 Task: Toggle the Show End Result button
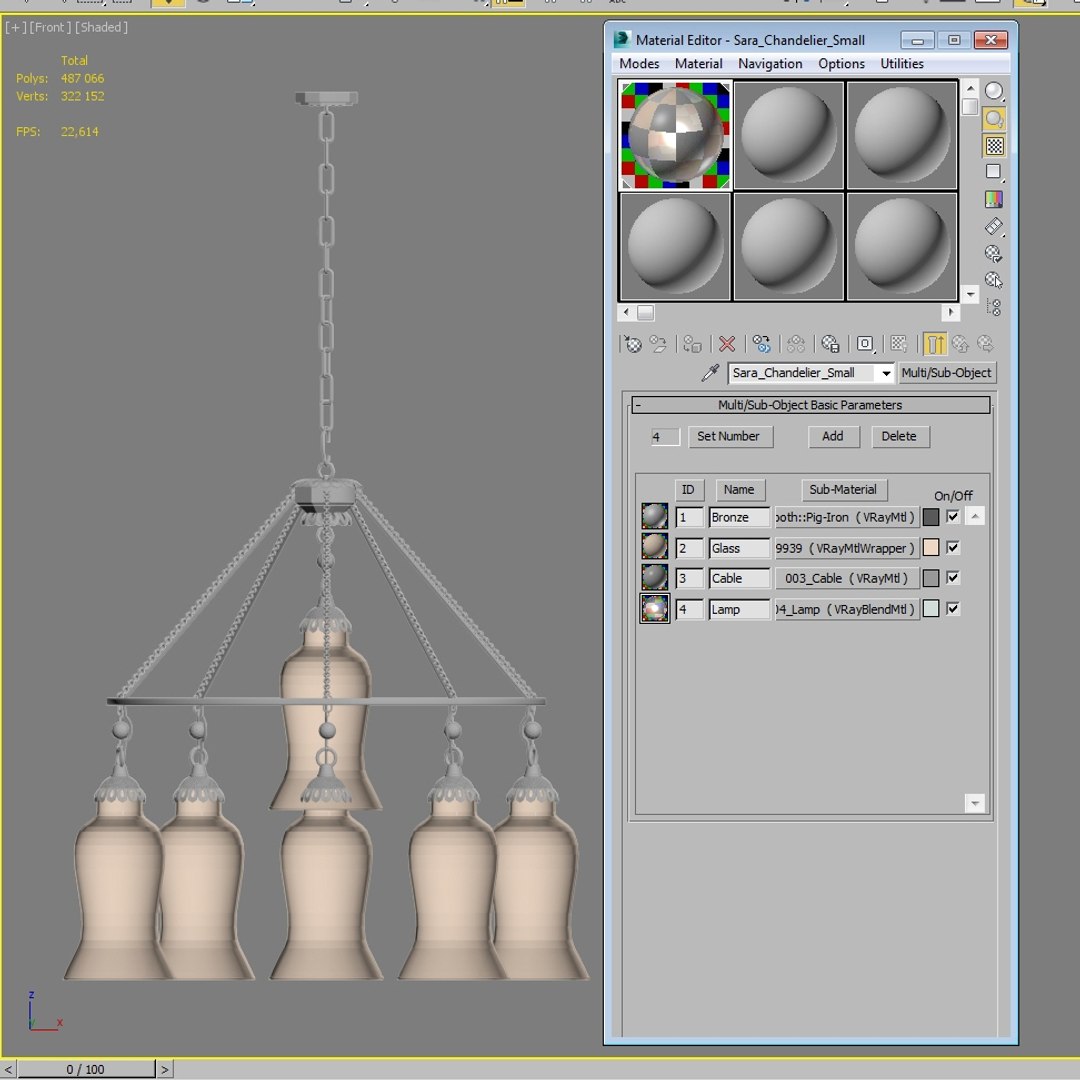click(935, 344)
